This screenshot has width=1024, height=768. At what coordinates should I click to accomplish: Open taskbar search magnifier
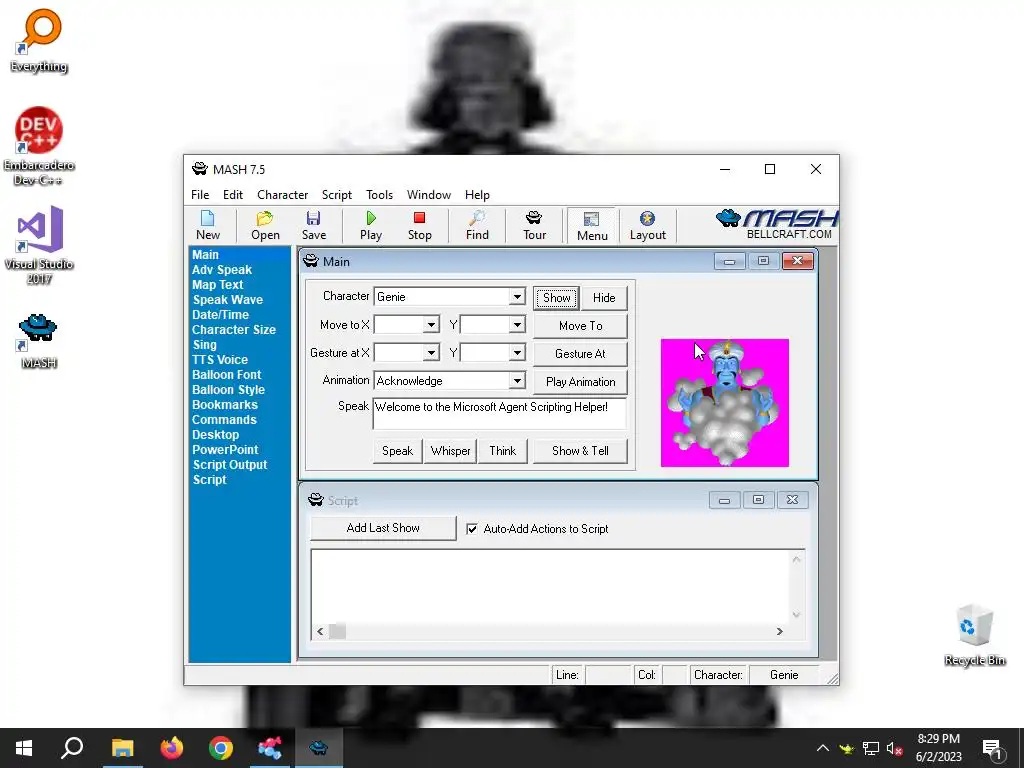72,748
